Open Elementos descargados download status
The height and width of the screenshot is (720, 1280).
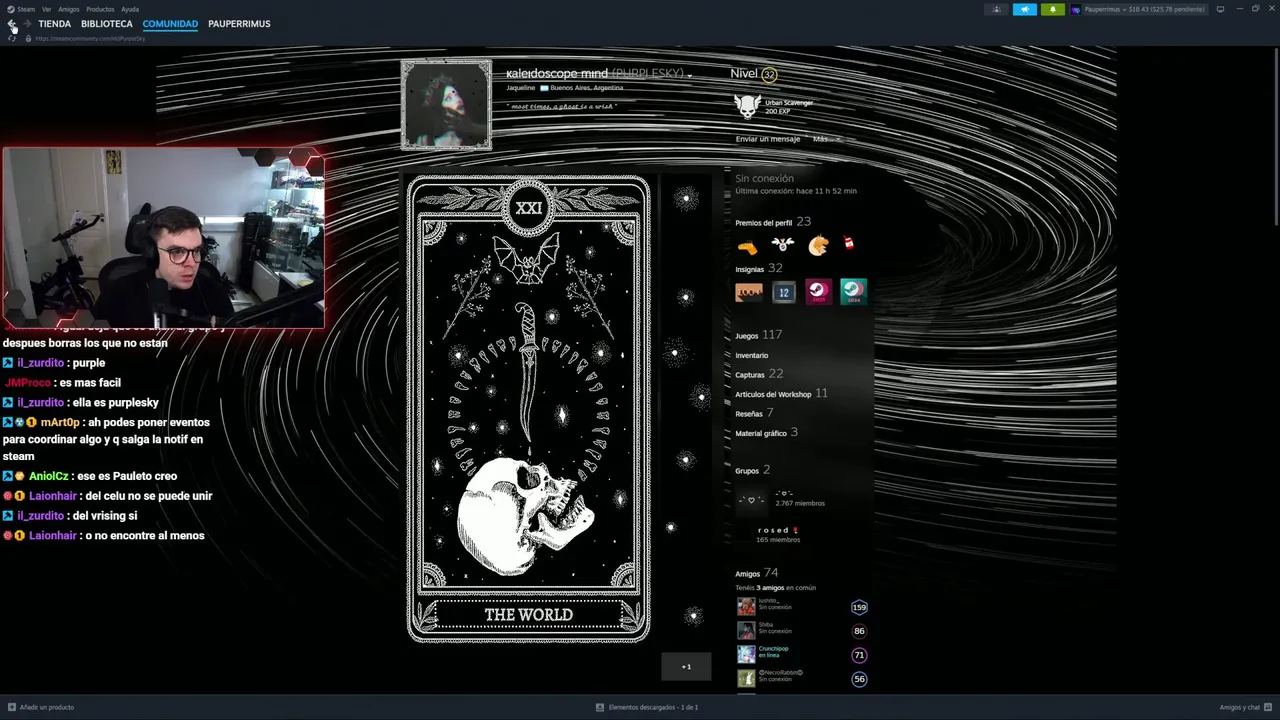click(x=647, y=707)
